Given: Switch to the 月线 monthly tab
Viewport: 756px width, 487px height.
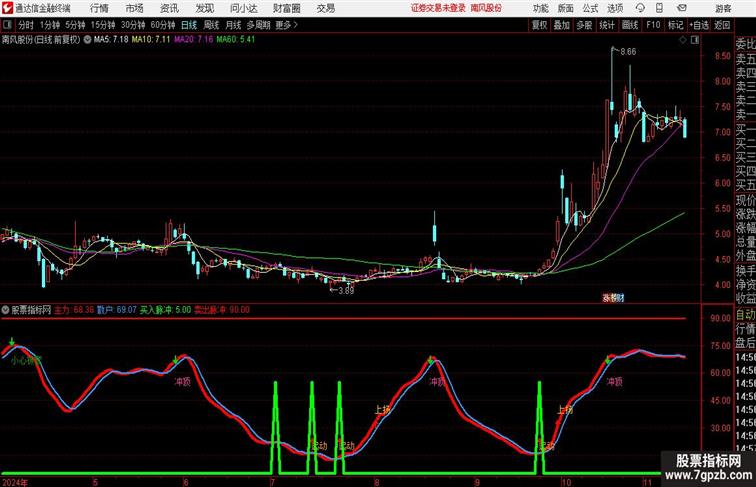Looking at the screenshot, I should tap(233, 25).
